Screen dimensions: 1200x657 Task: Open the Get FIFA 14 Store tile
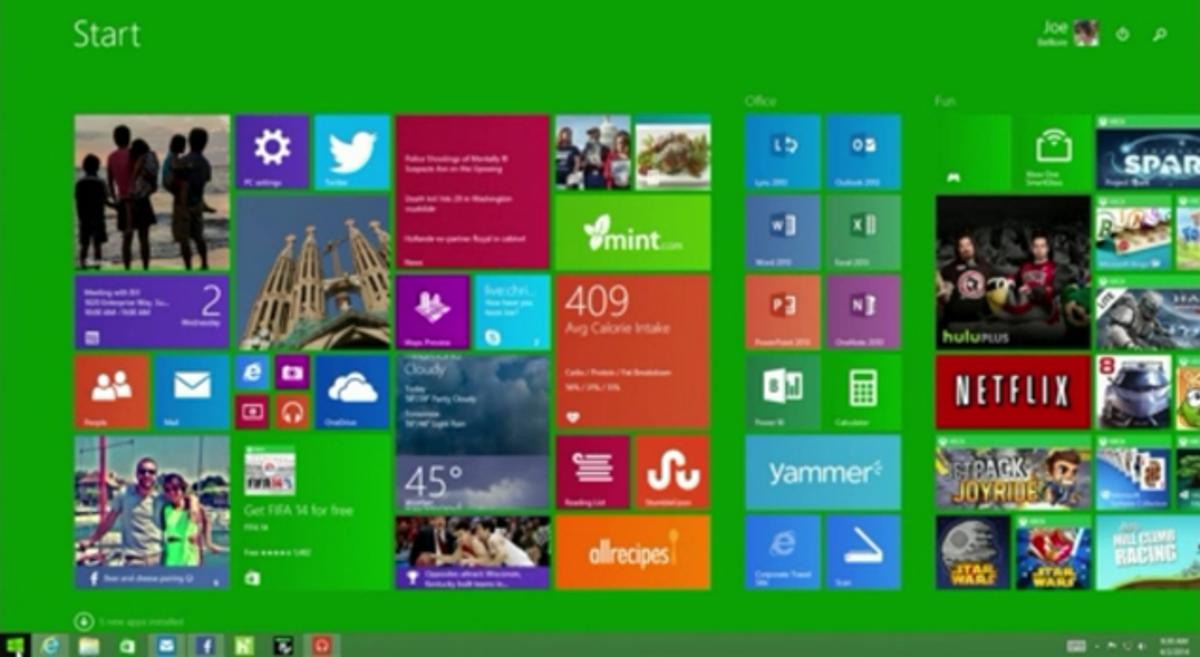pyautogui.click(x=313, y=512)
